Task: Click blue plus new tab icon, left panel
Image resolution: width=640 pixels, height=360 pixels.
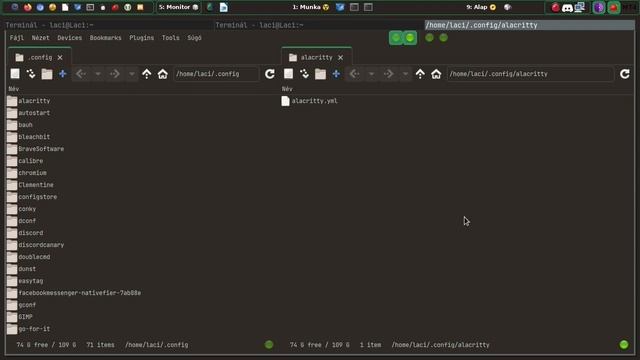Action: pyautogui.click(x=62, y=74)
